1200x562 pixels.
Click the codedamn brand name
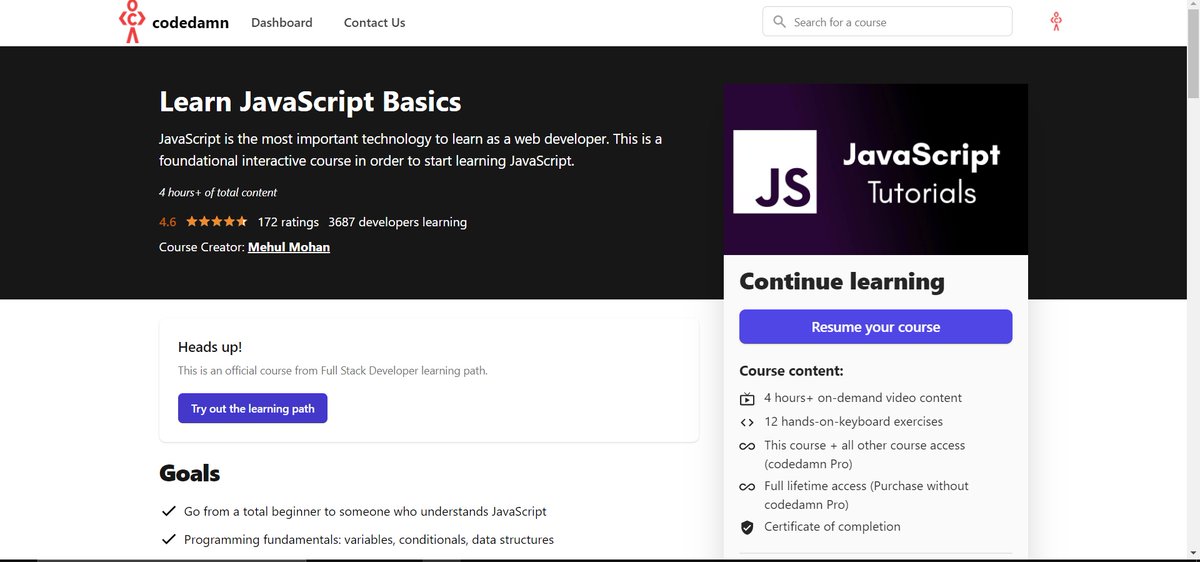[190, 22]
